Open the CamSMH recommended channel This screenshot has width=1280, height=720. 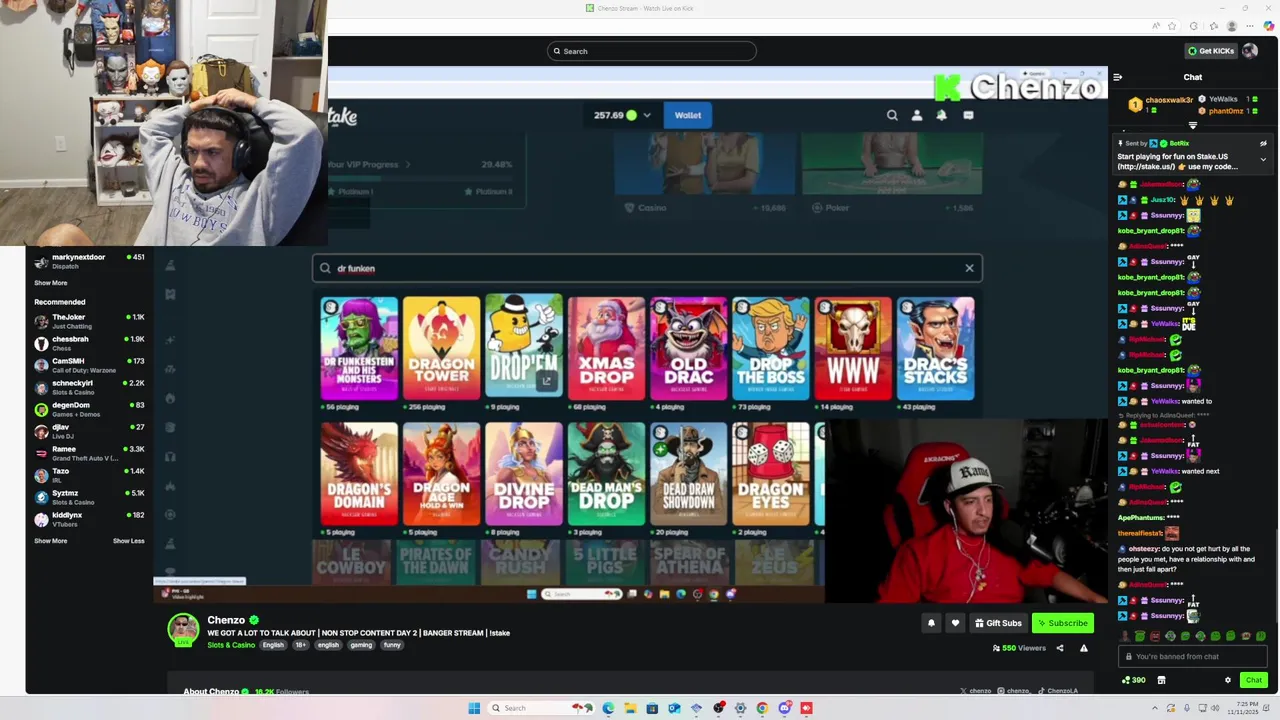(x=89, y=365)
